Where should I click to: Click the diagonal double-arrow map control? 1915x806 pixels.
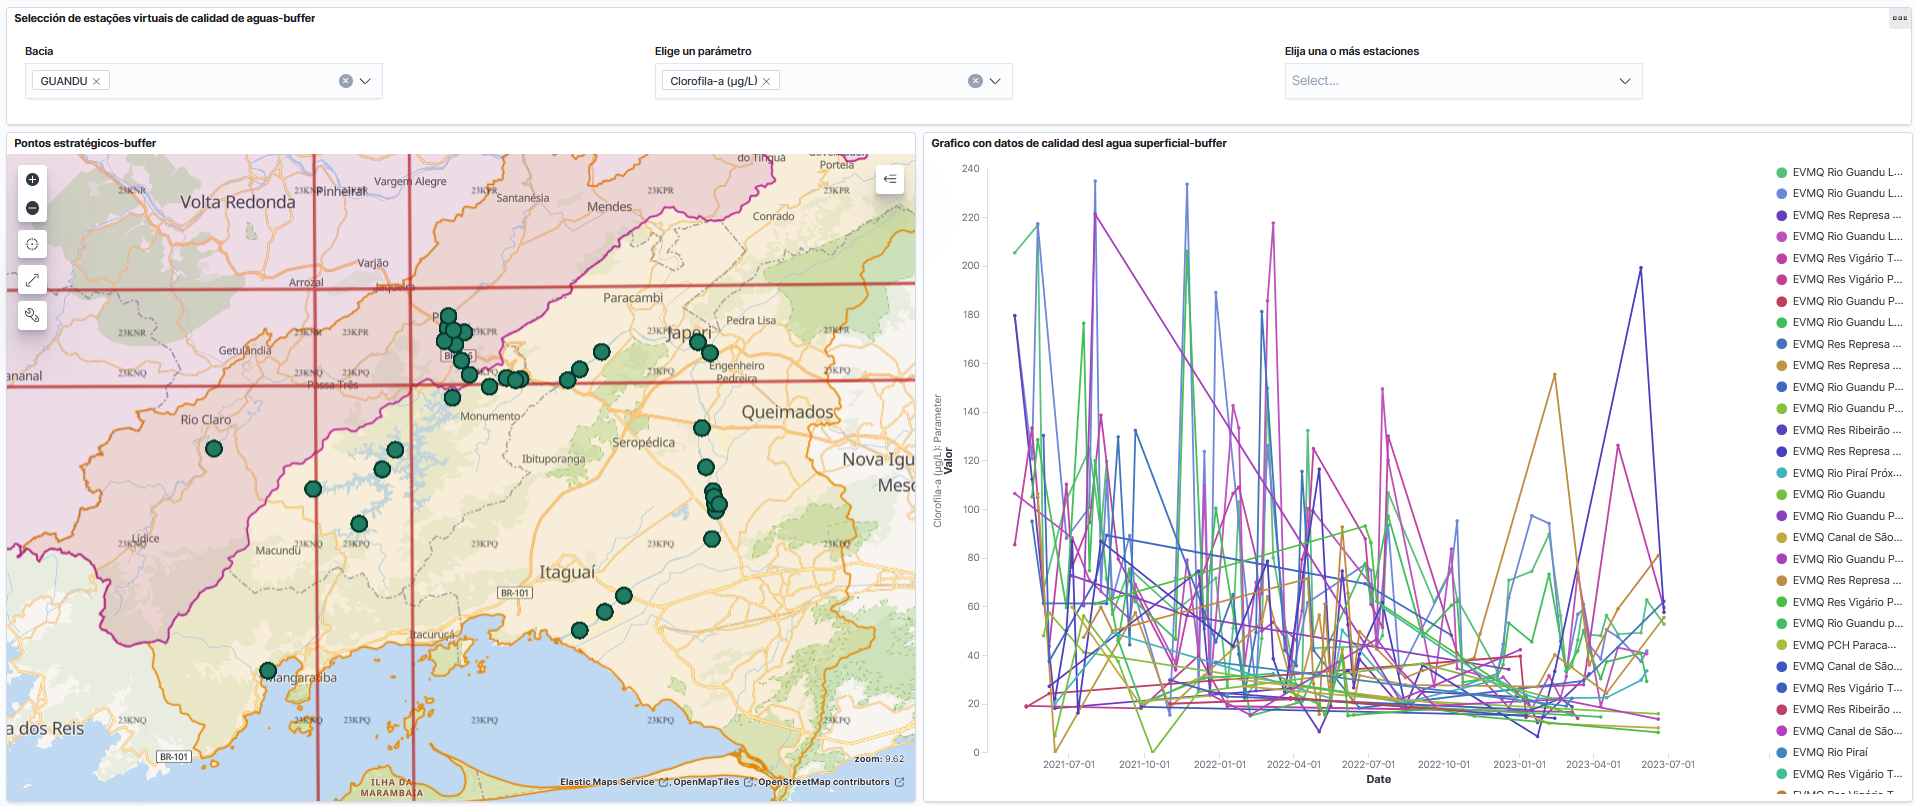(x=32, y=280)
